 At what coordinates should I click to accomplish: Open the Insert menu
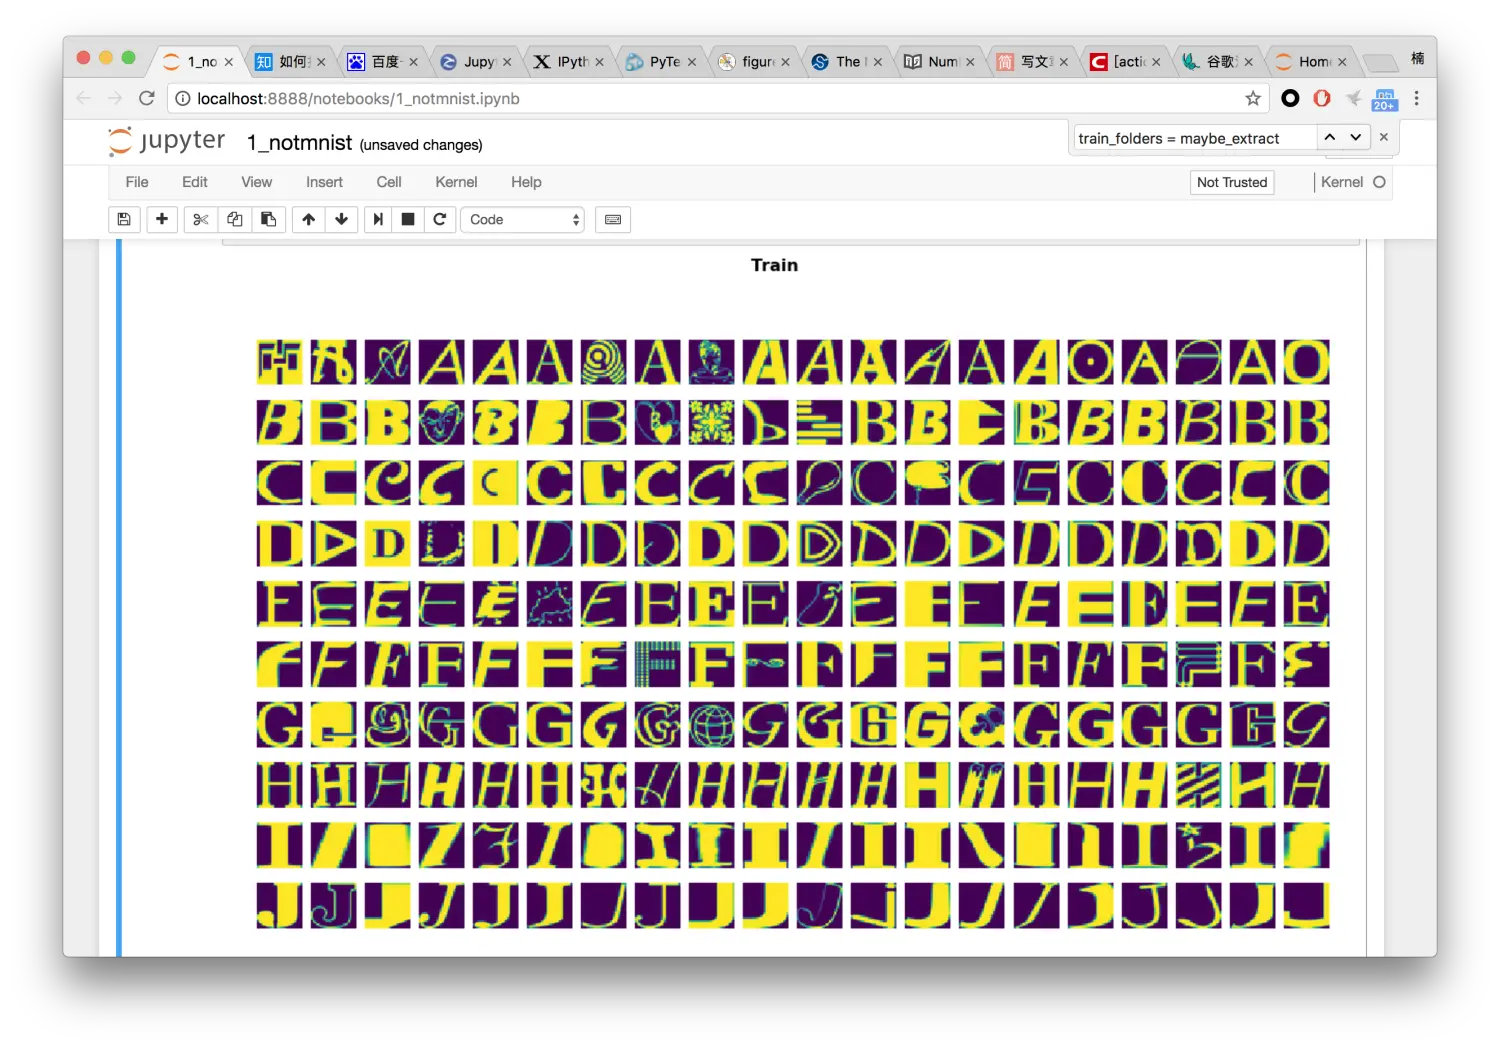click(324, 182)
